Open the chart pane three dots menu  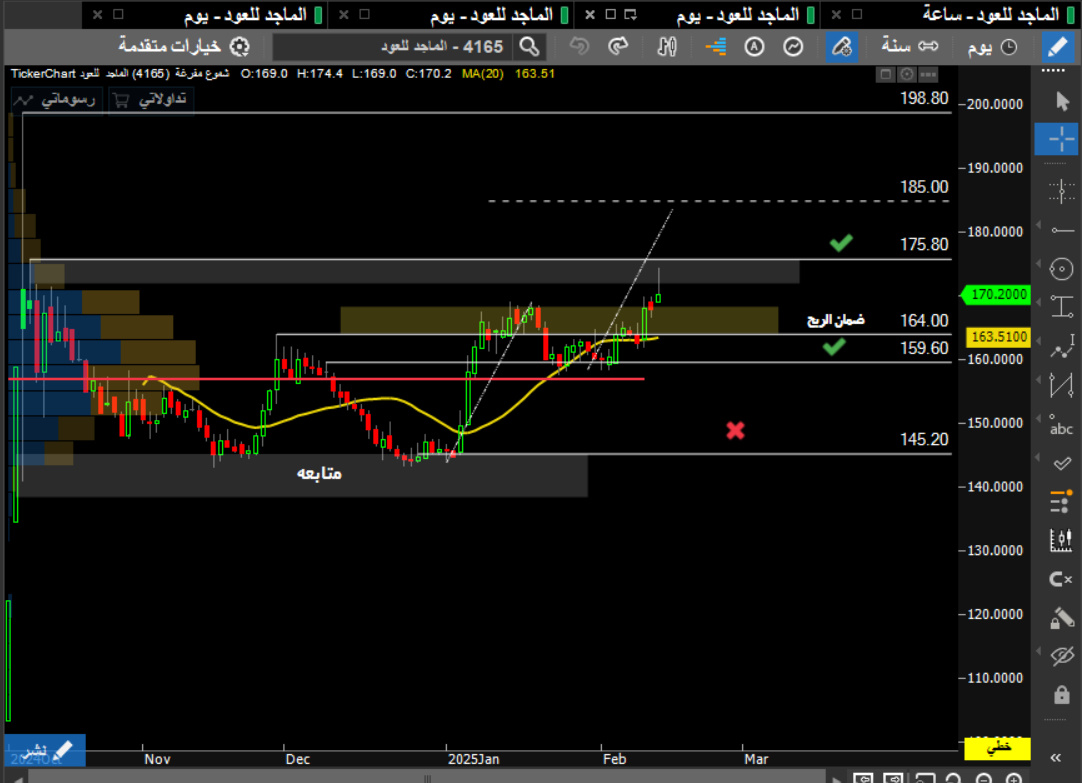coord(928,75)
